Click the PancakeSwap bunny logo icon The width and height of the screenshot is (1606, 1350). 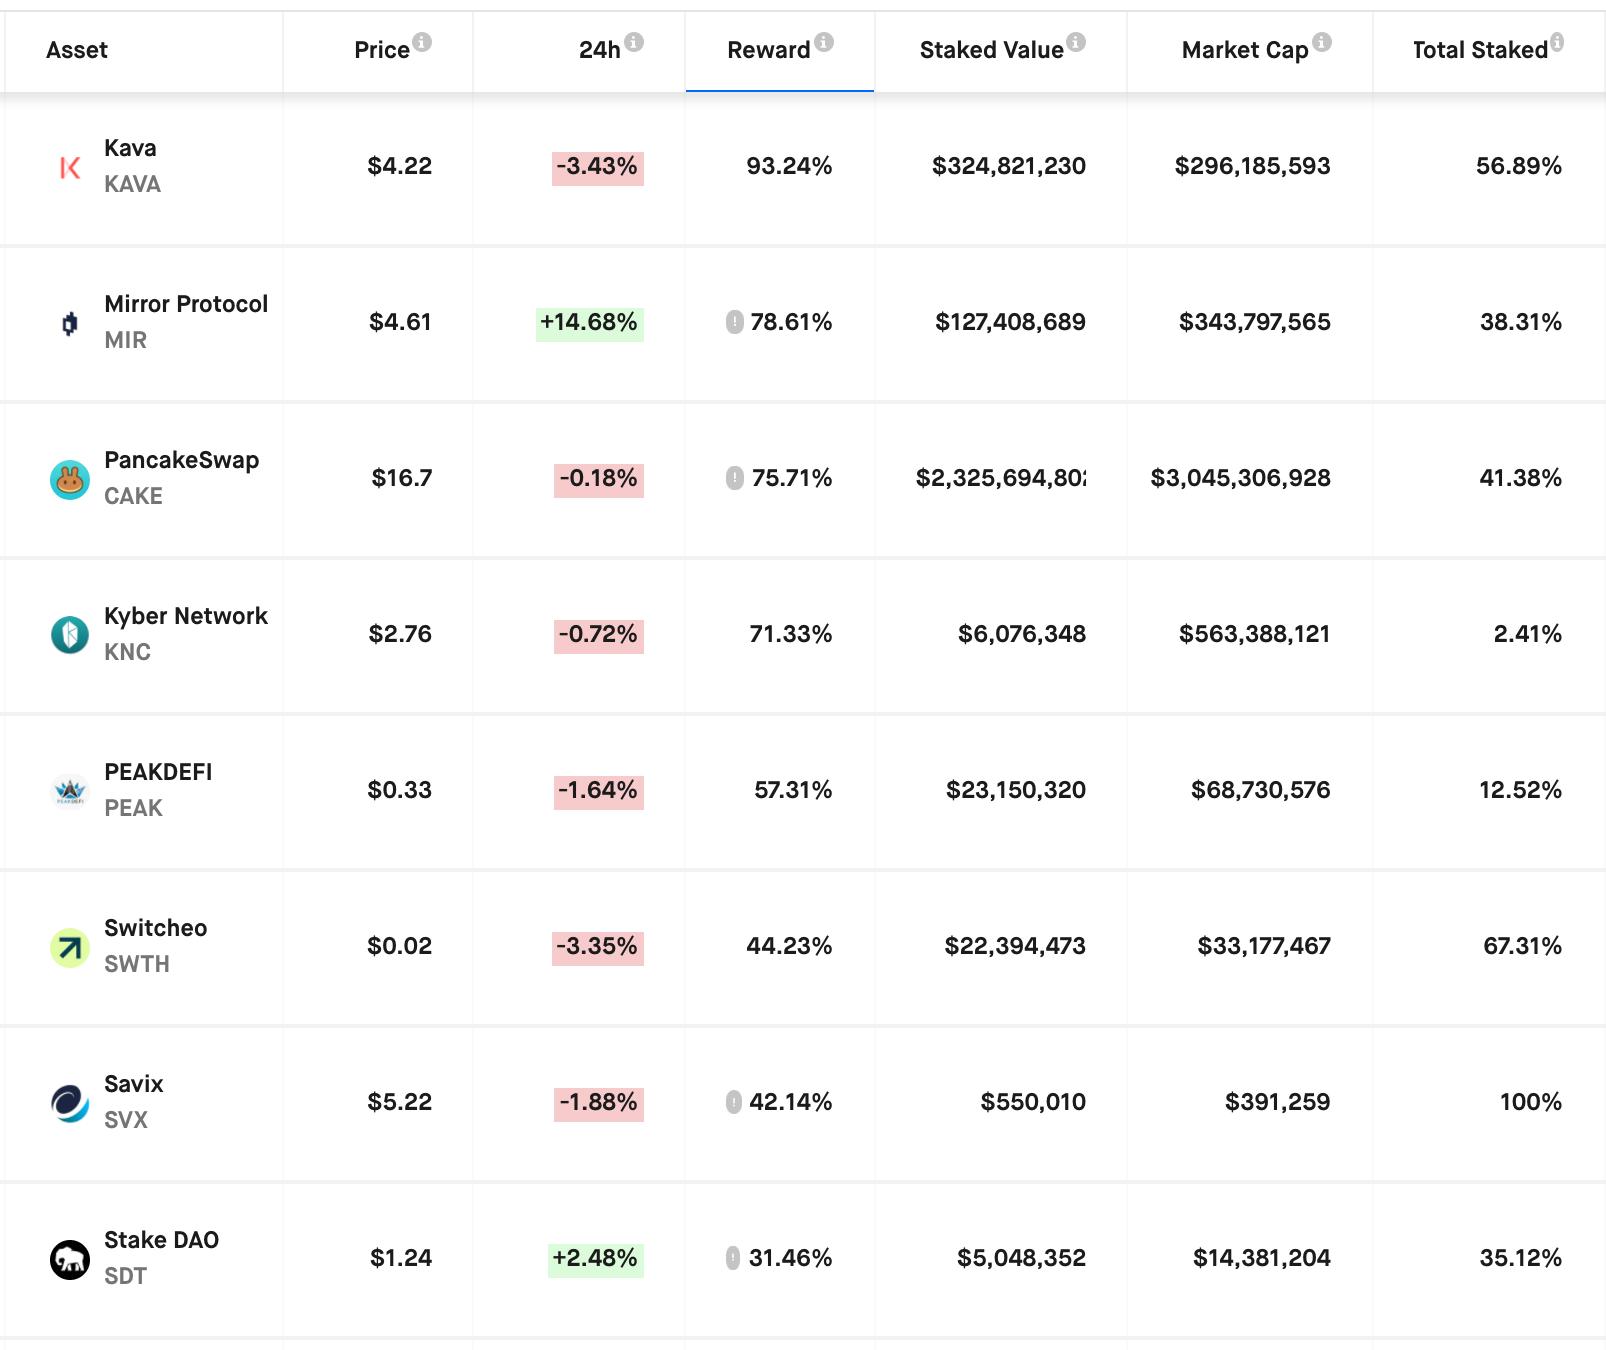70,480
